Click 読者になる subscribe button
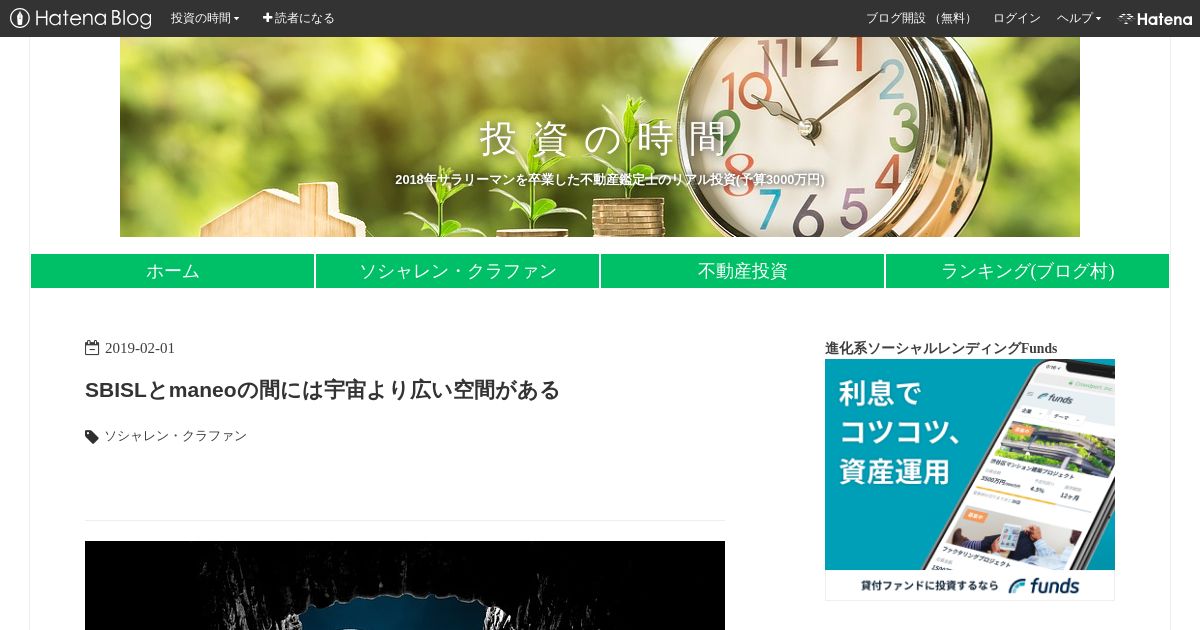Screen dimensions: 1200x630 299,18
